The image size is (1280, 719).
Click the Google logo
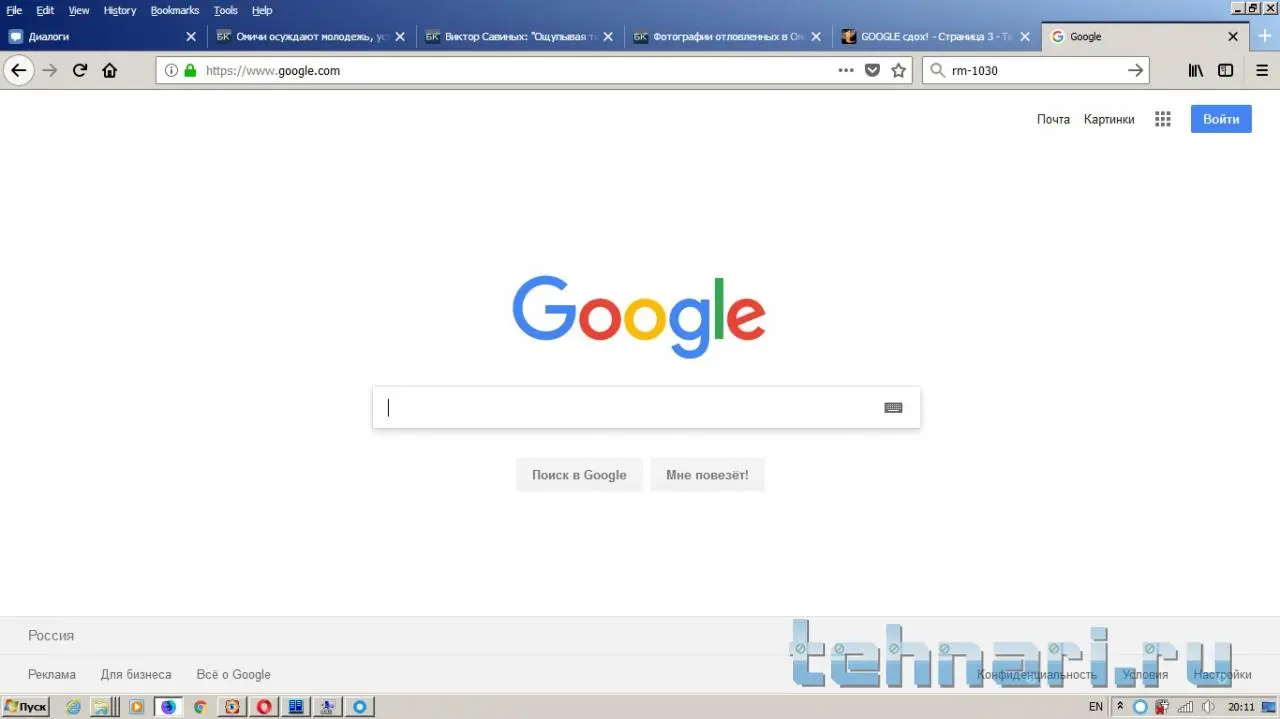click(x=639, y=315)
